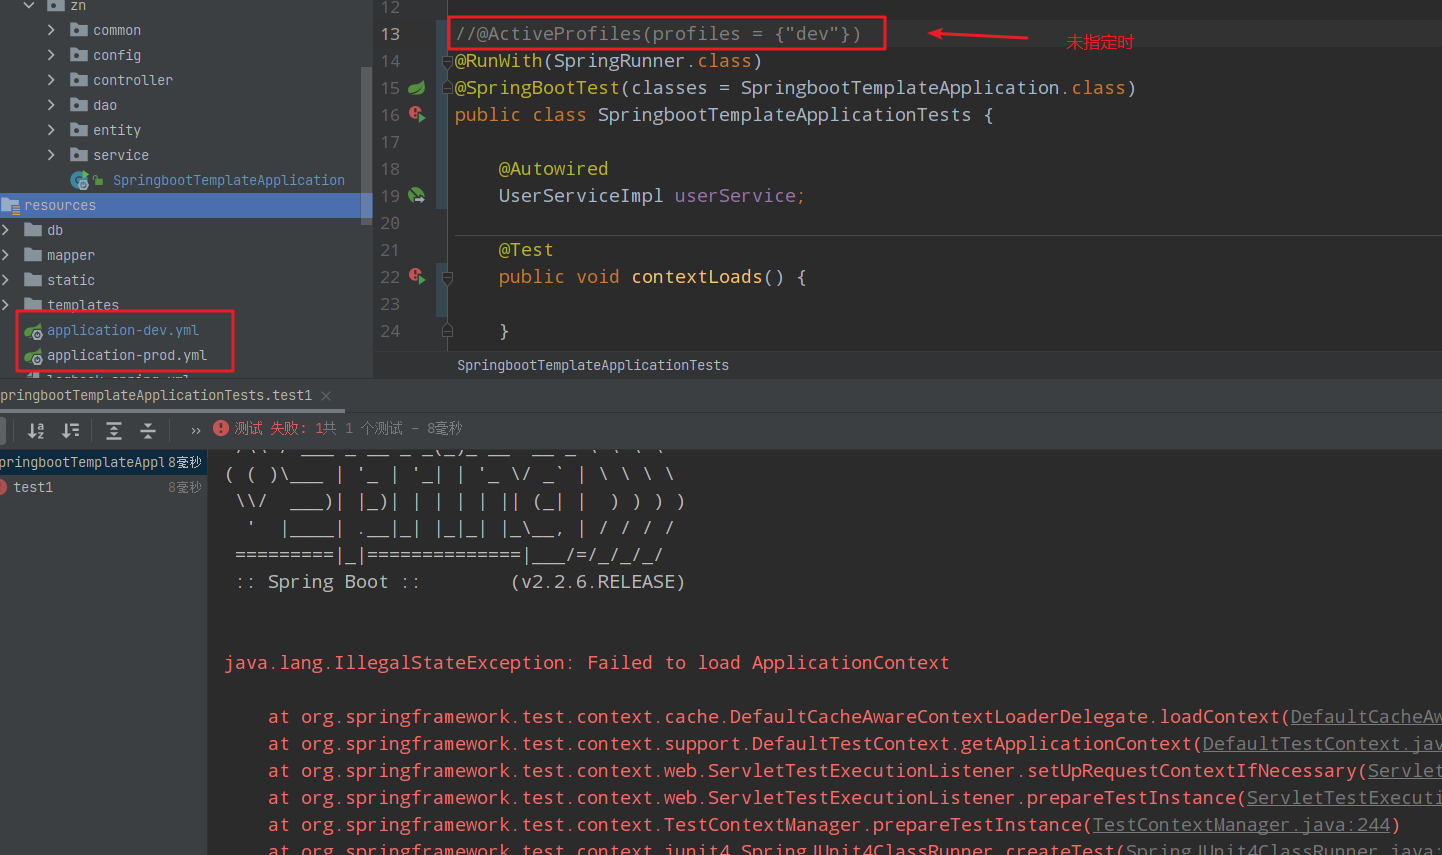Screen dimensions: 1442x855
Task: Click the IllegalStateException error message
Action: pos(587,663)
